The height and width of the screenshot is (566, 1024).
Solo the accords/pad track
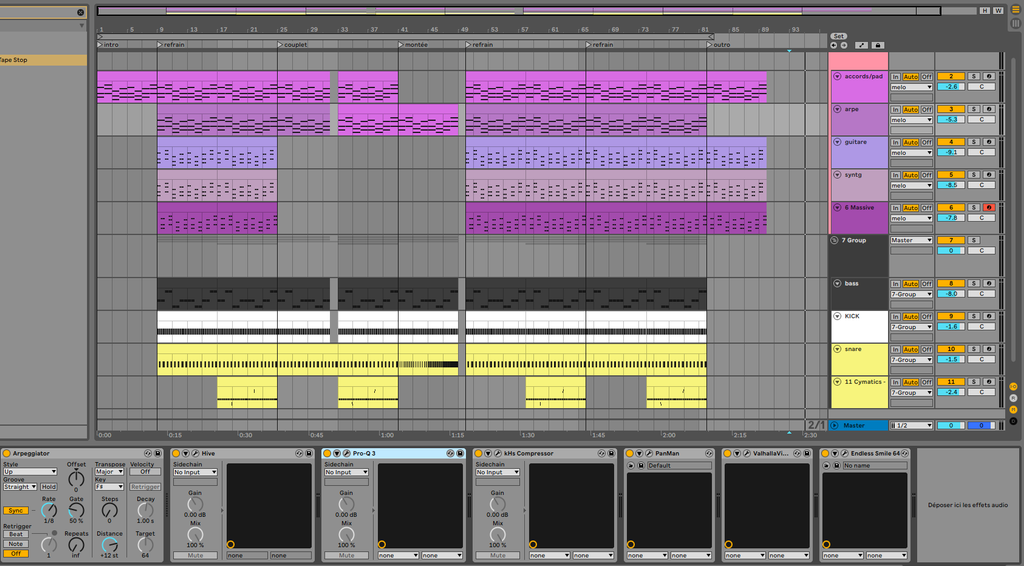tap(974, 76)
